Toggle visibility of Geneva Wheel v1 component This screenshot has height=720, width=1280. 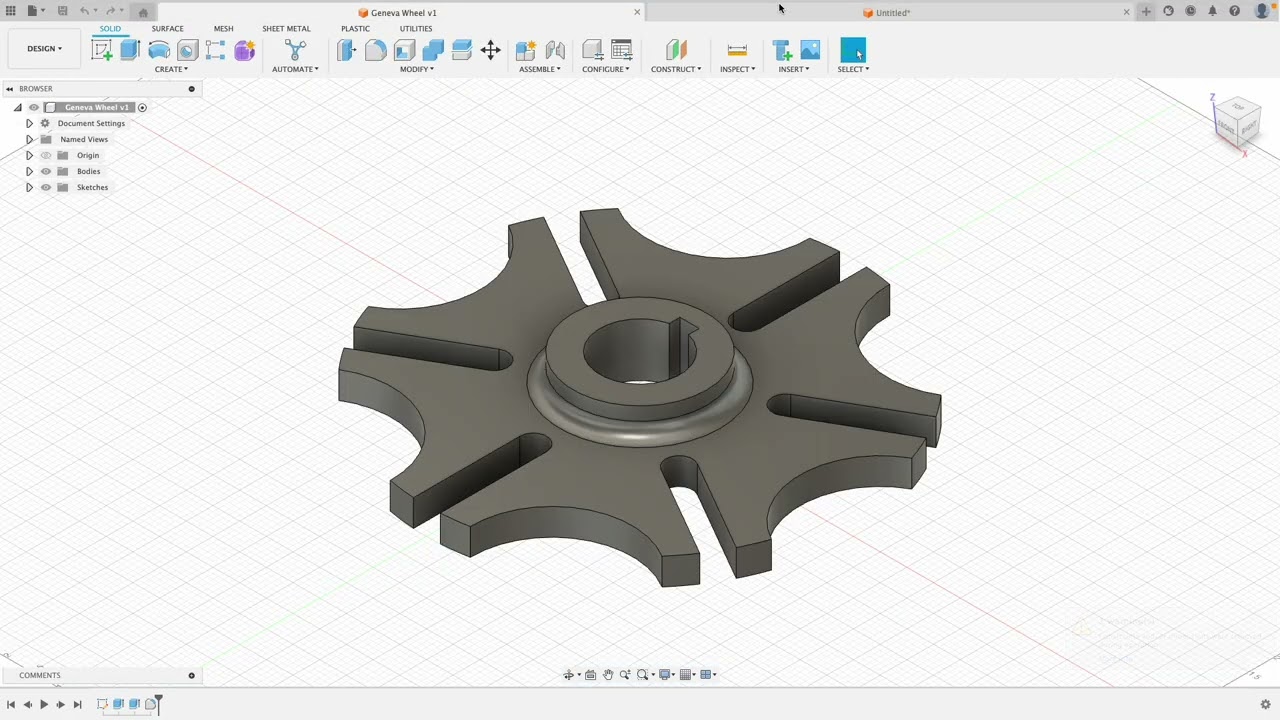tap(34, 107)
